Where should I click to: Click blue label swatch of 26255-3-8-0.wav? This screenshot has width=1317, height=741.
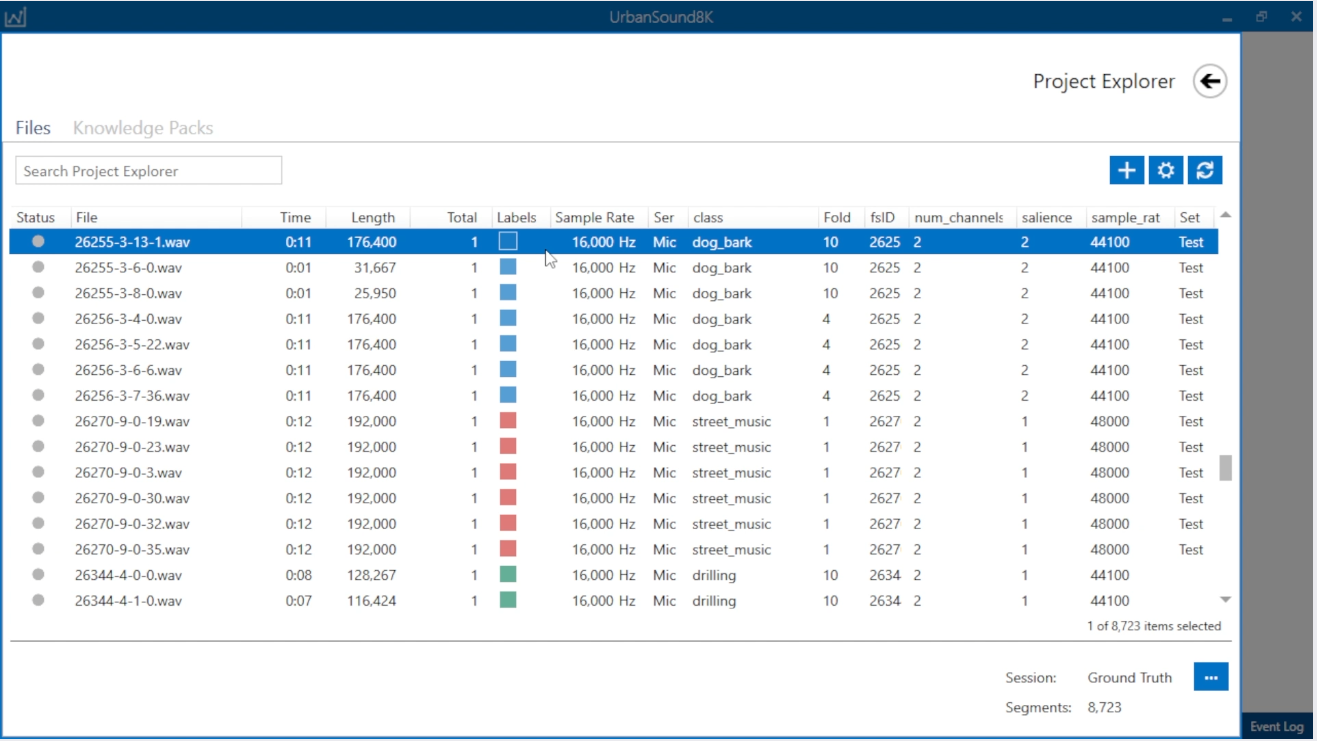pyautogui.click(x=508, y=293)
